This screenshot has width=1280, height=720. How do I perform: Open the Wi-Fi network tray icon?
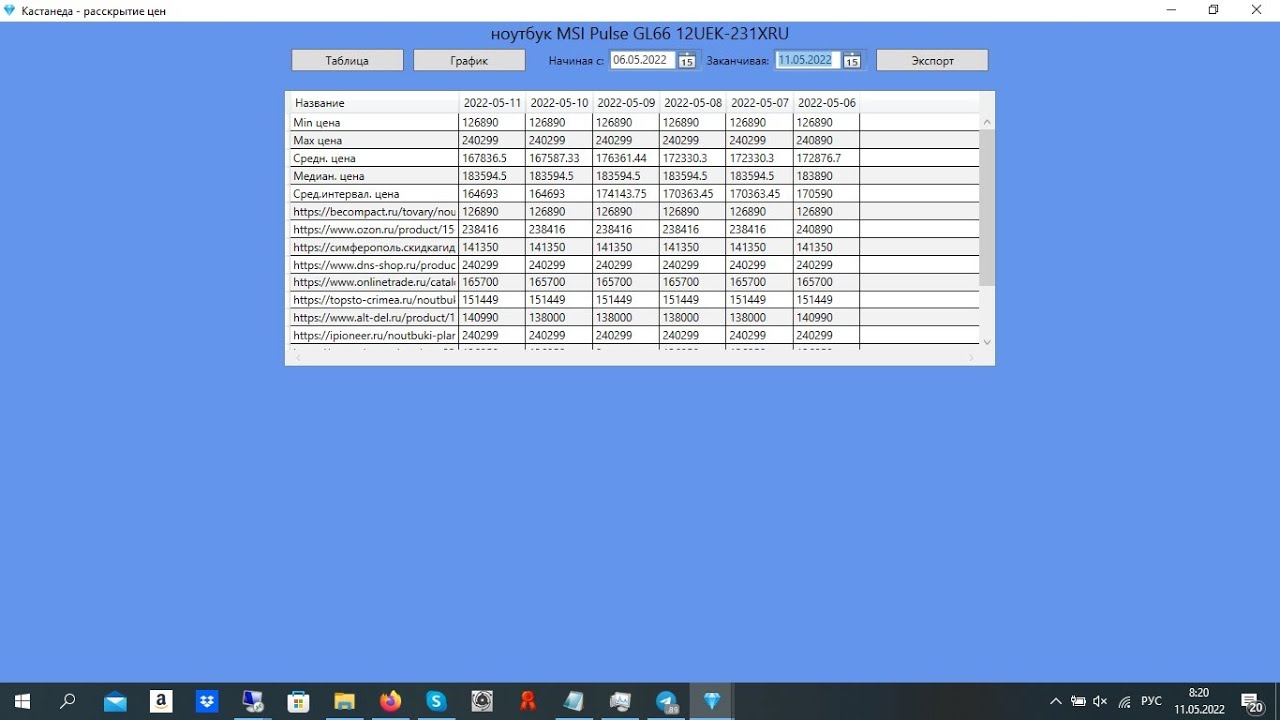(1125, 702)
